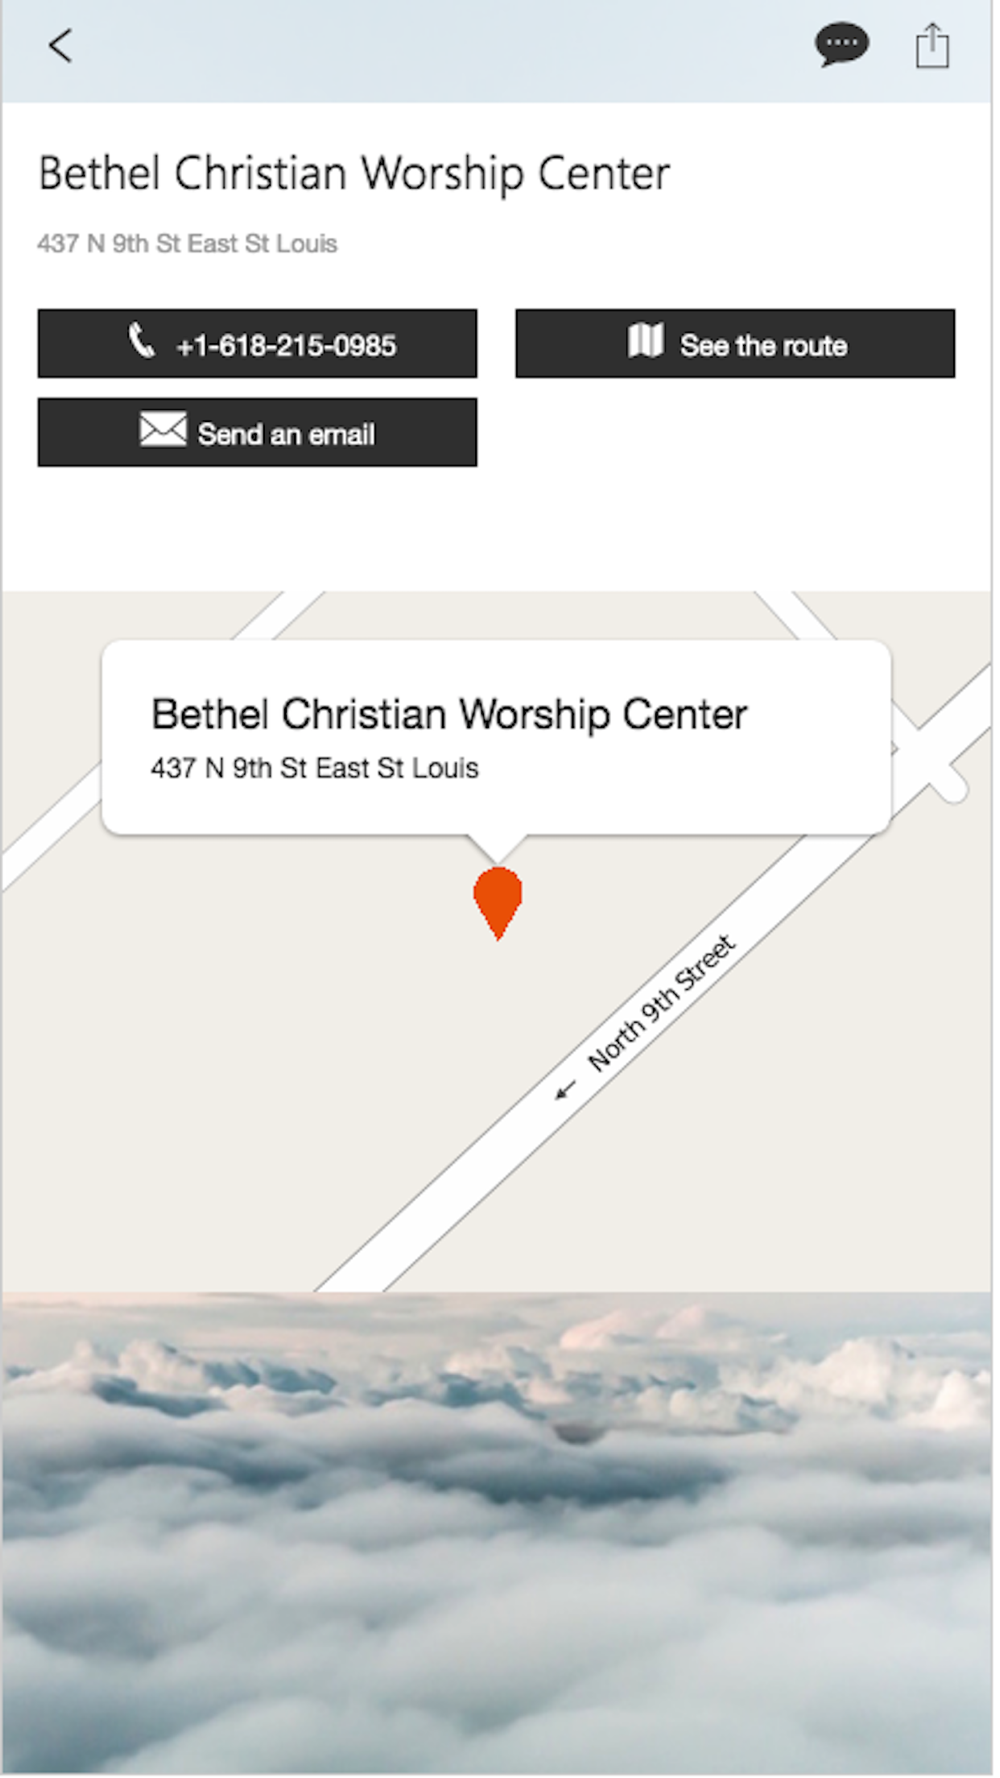Click the envelope email icon
The image size is (1000, 1778).
[163, 430]
